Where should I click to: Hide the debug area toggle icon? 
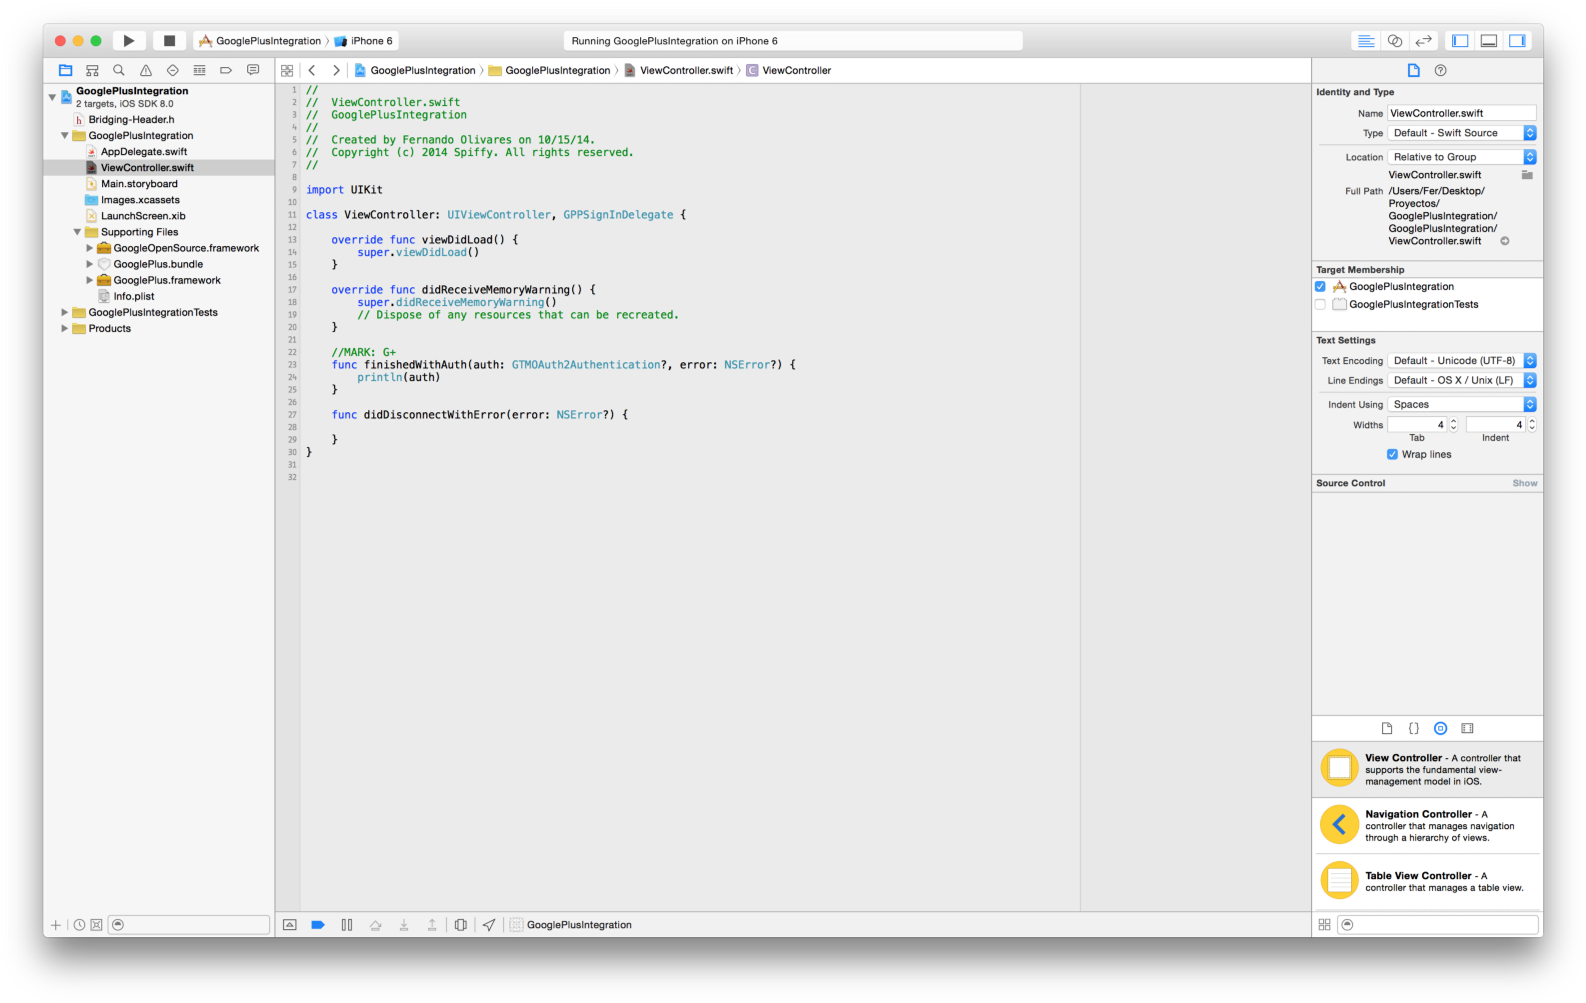290,925
